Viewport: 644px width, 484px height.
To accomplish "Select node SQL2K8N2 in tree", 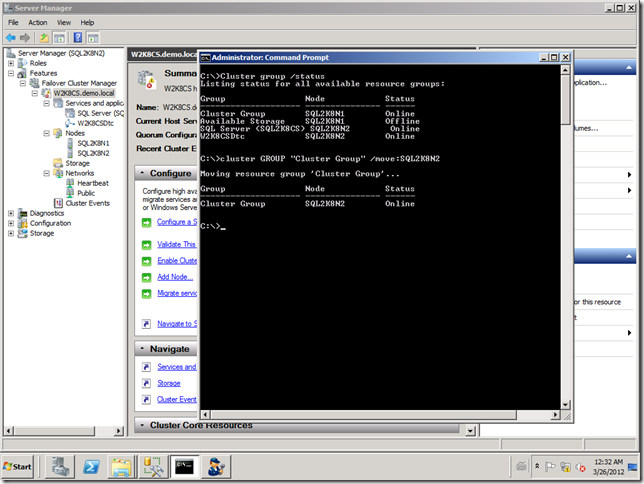I will pos(93,153).
